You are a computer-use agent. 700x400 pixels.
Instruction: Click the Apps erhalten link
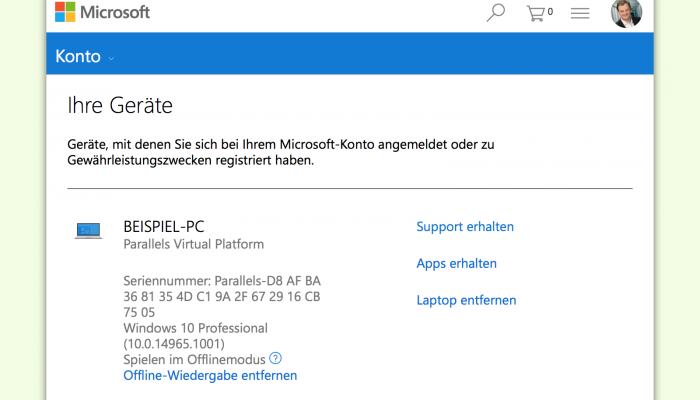click(x=456, y=263)
